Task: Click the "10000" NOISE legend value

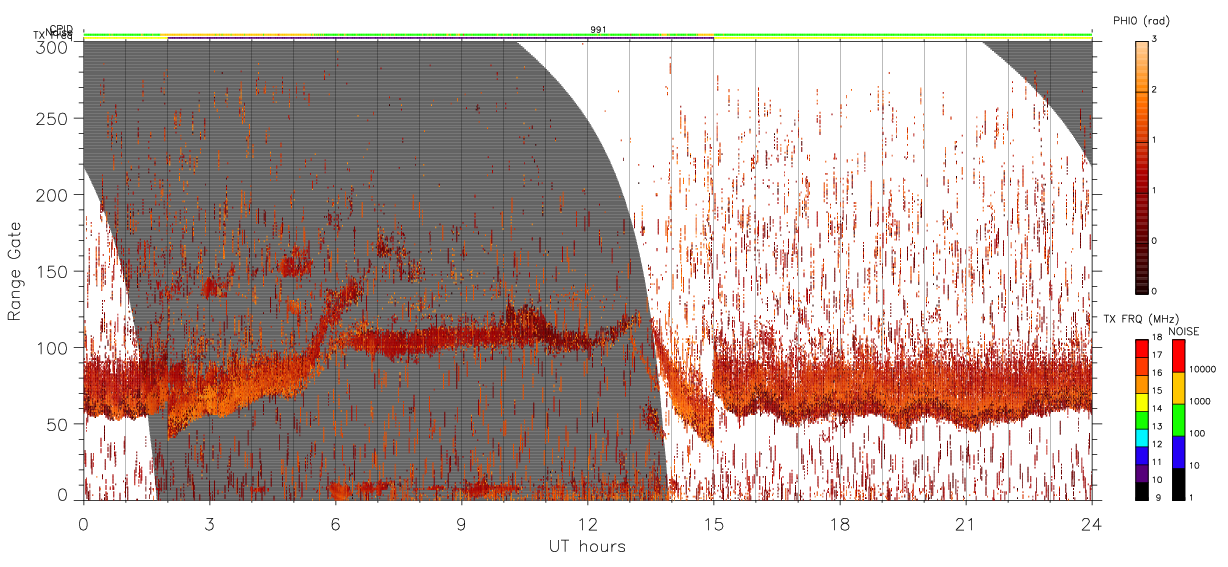Action: coord(1203,369)
